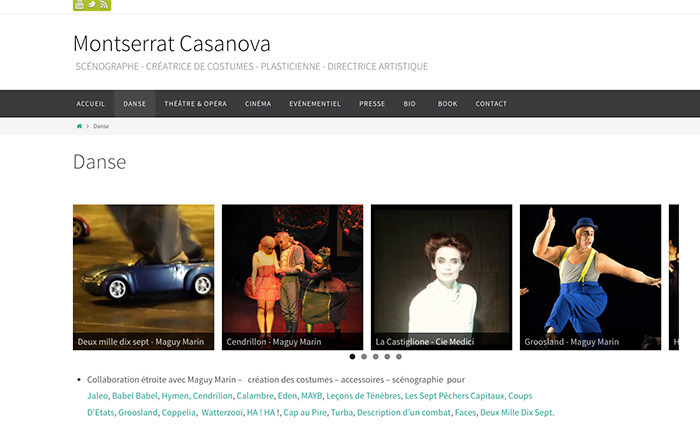This screenshot has height=427, width=700.
Task: Follow the Cap au Pire link
Action: [305, 412]
